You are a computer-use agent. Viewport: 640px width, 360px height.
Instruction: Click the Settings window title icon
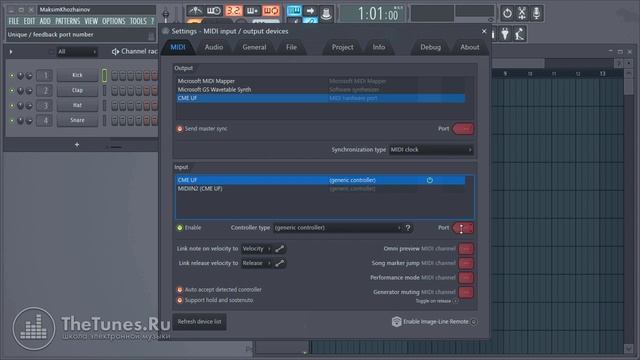point(165,31)
